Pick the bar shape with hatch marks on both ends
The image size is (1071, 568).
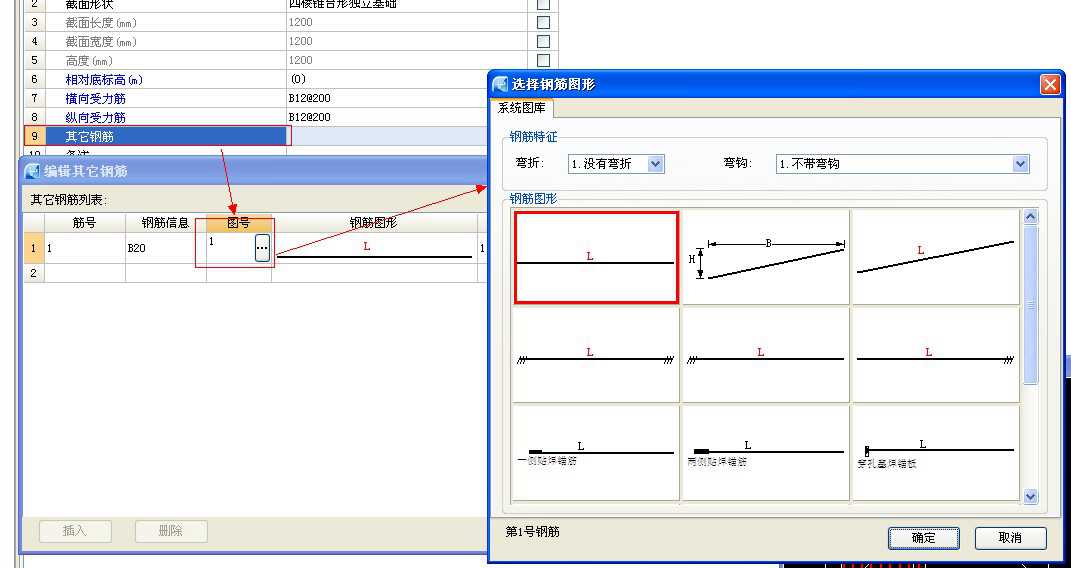pos(596,355)
